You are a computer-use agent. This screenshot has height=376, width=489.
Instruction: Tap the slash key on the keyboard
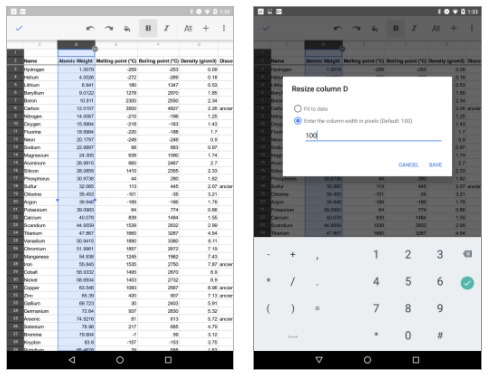click(292, 282)
